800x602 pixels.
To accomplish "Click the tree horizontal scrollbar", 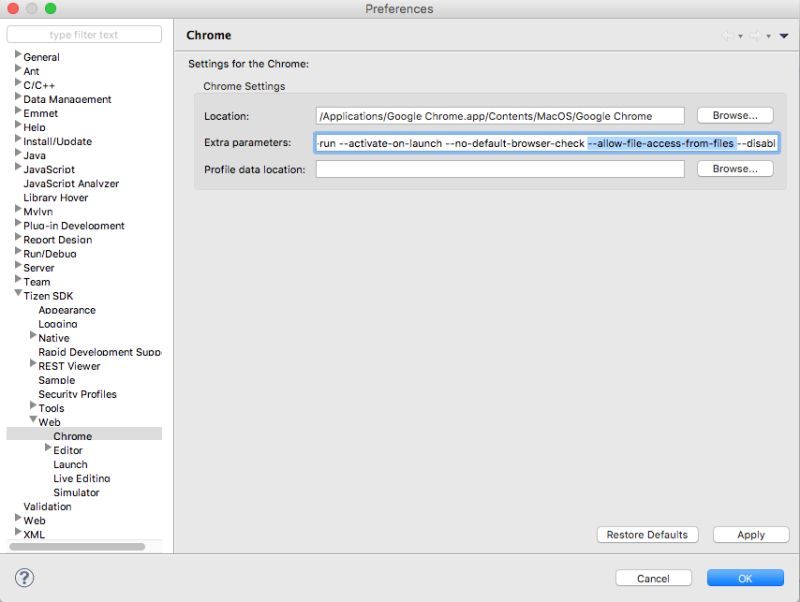I will (77, 546).
